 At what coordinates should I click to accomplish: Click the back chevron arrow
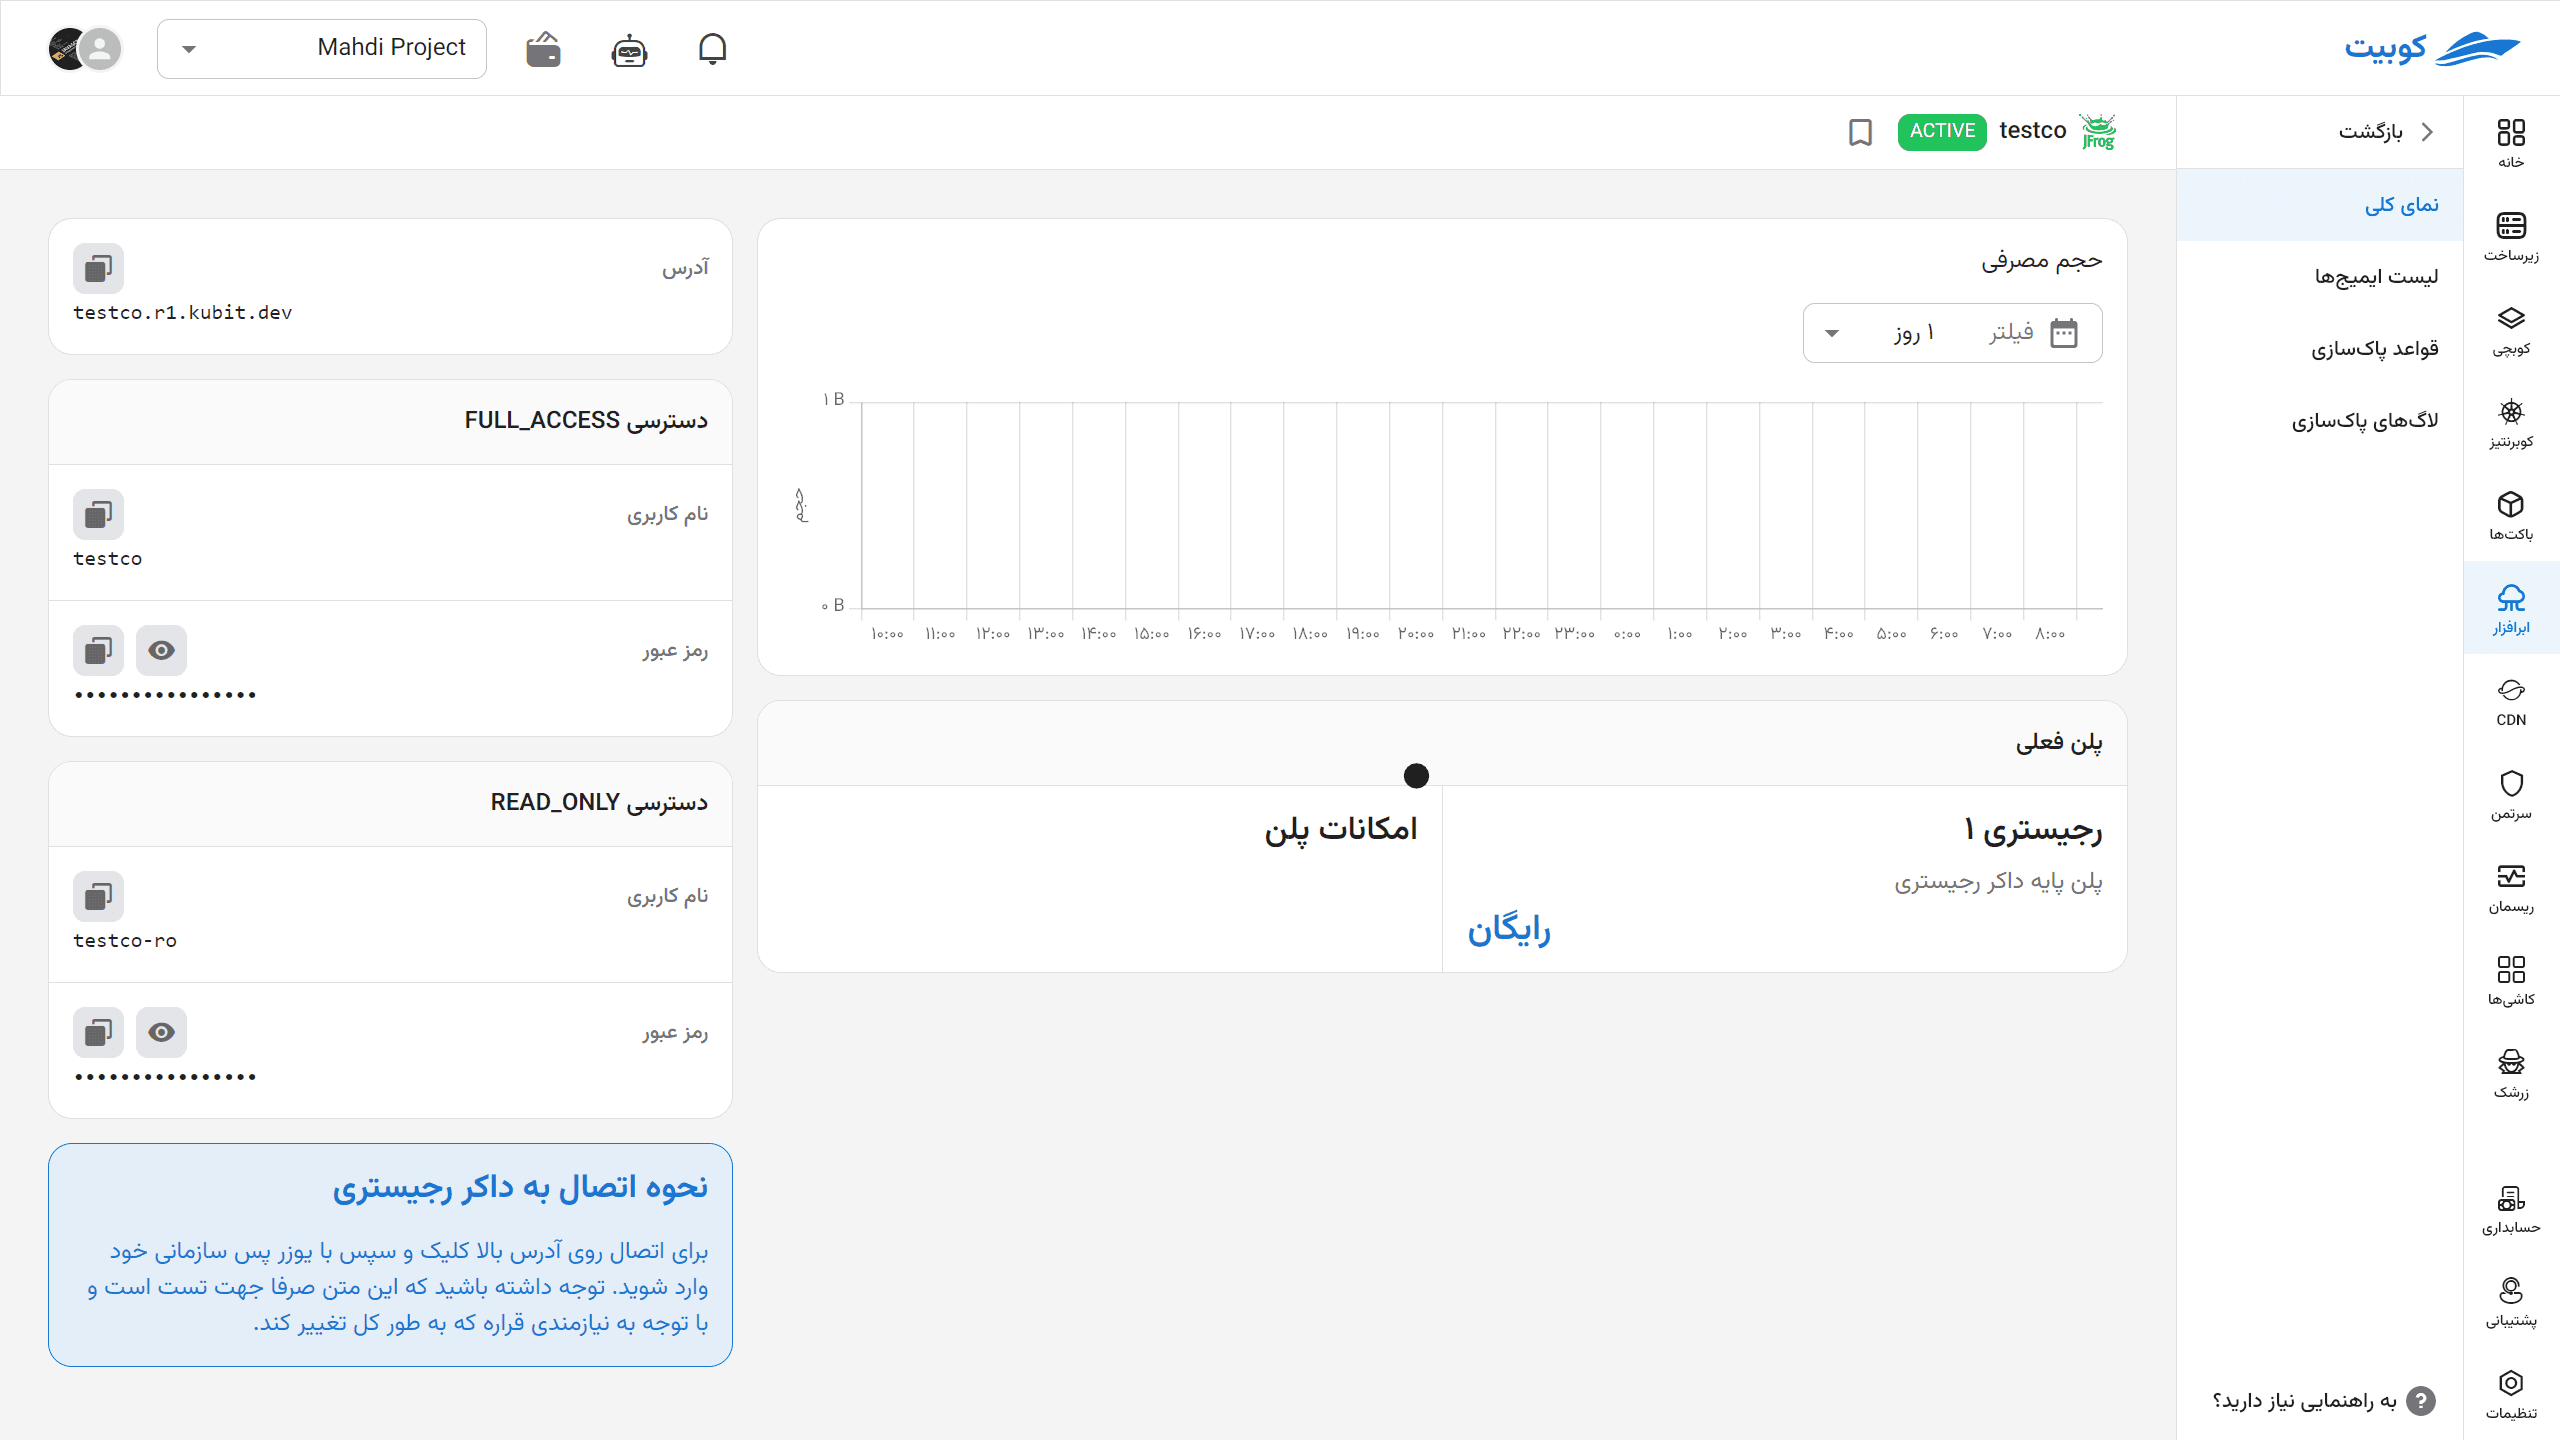[x=2427, y=132]
